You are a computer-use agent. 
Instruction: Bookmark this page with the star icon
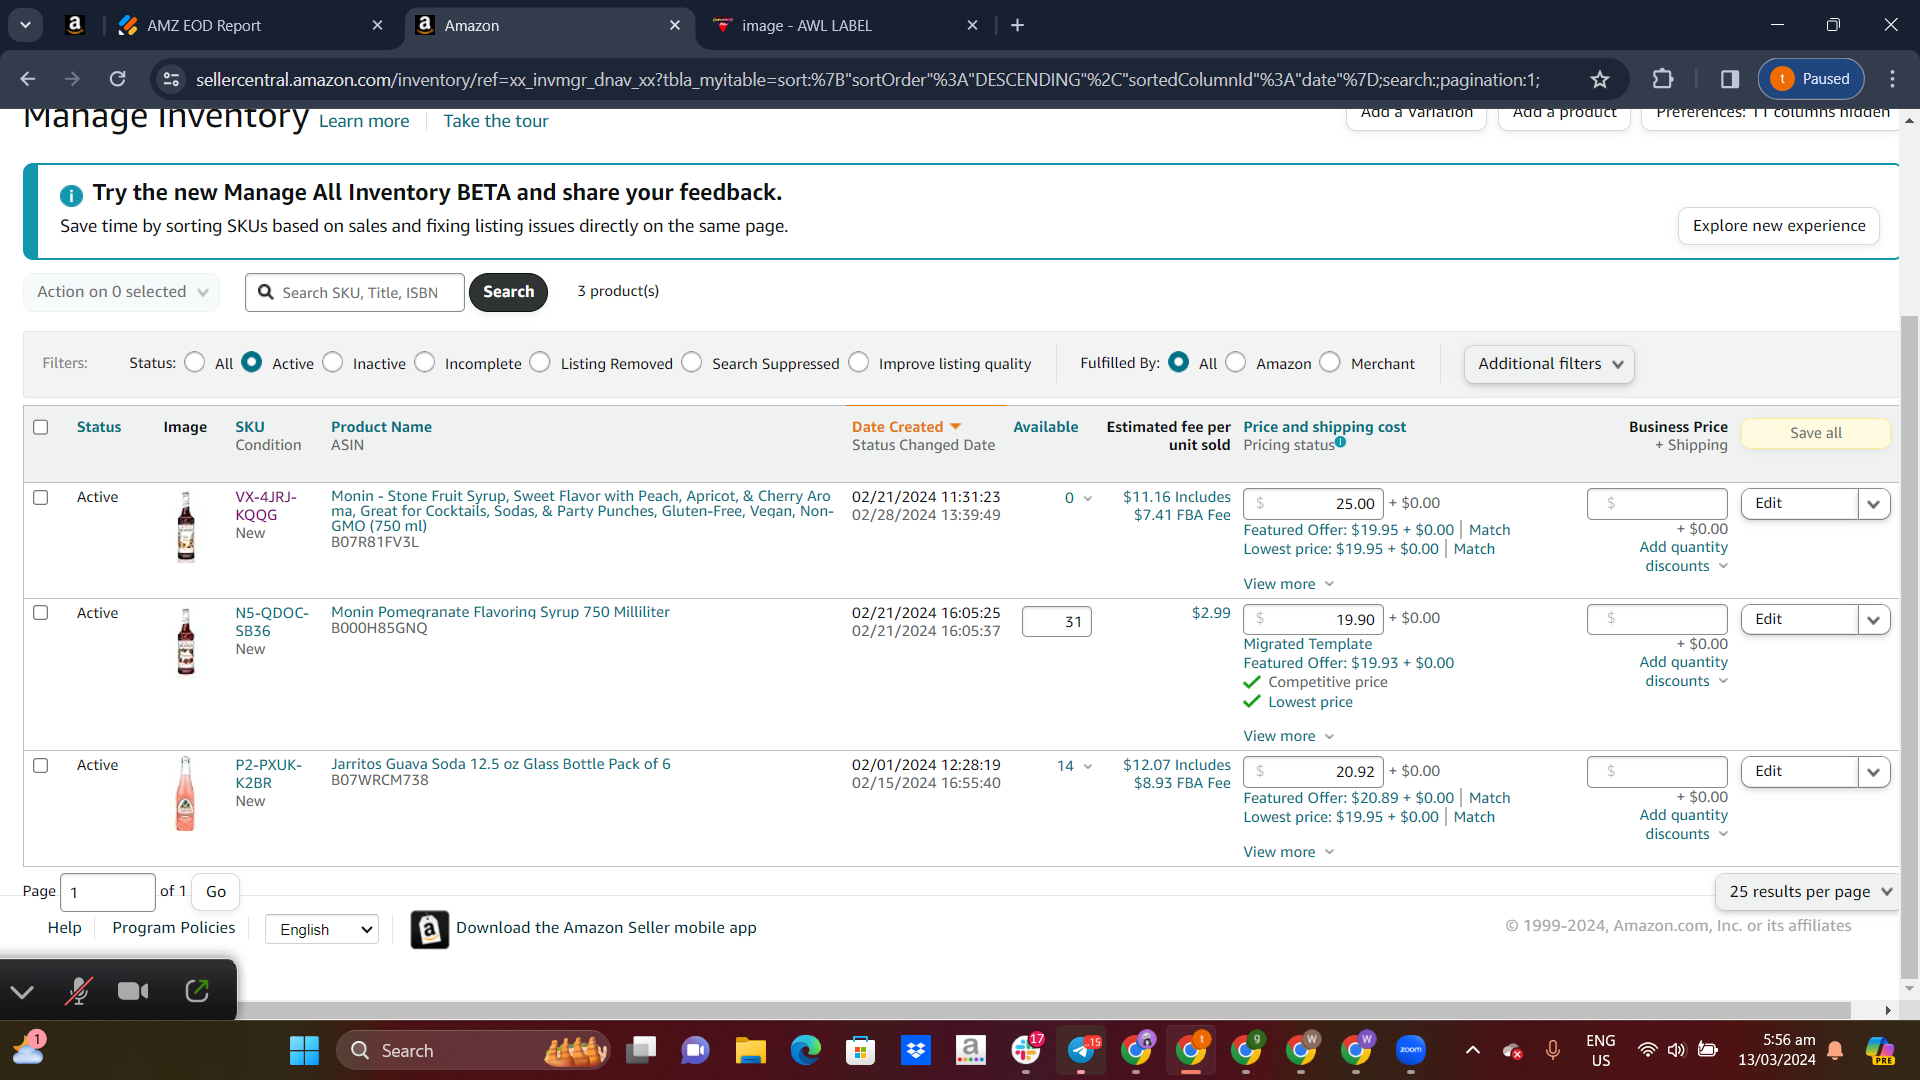(1600, 79)
